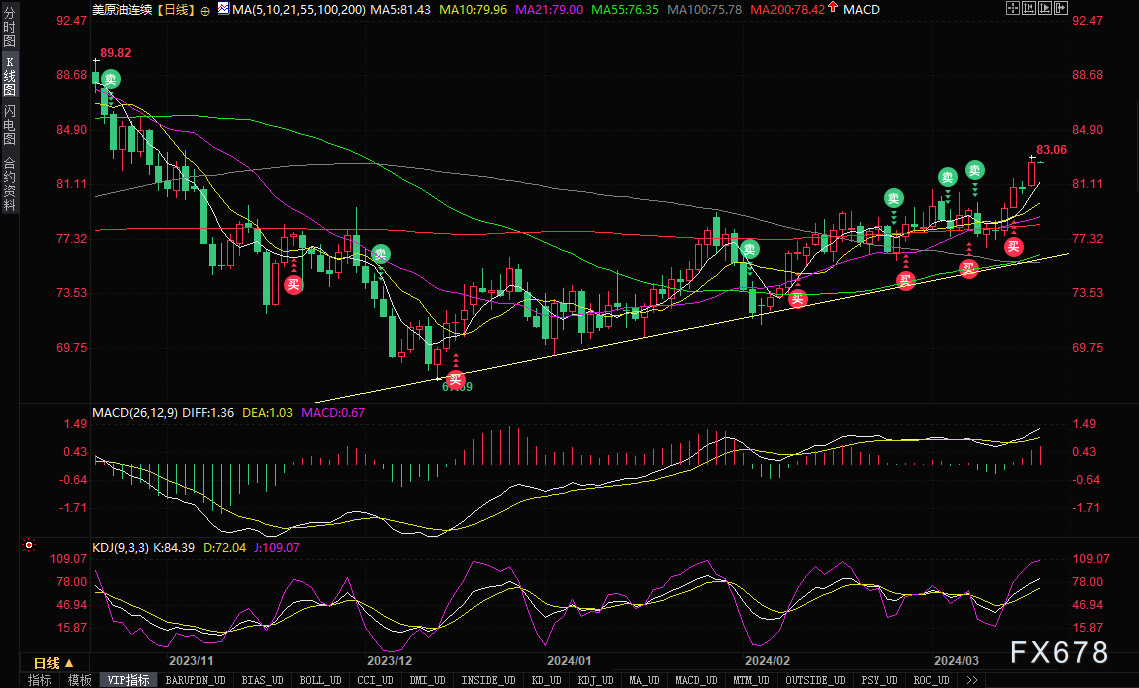Click the shift-right arrow icon at top right
Viewport: 1139px width, 688px height.
tap(1061, 9)
